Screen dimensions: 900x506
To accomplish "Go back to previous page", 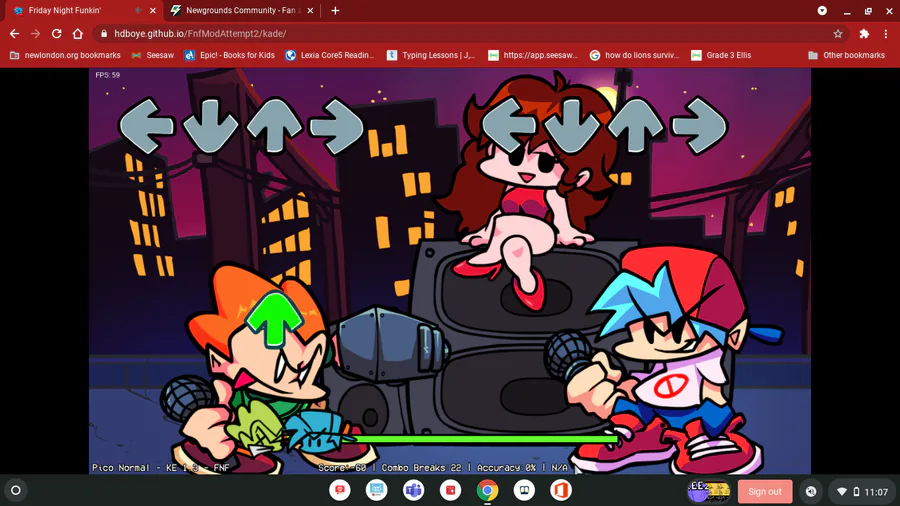I will click(14, 34).
